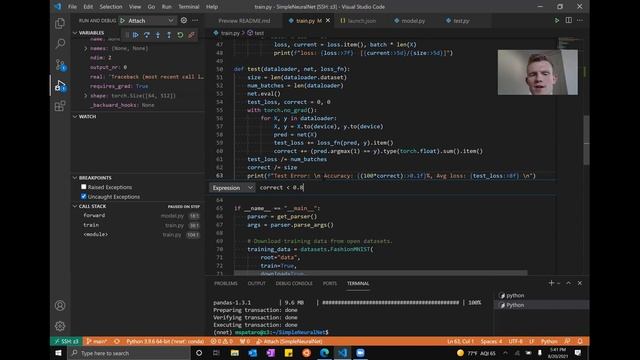Run Python file with editor play icon
This screenshot has width=640, height=360.
(556, 20)
